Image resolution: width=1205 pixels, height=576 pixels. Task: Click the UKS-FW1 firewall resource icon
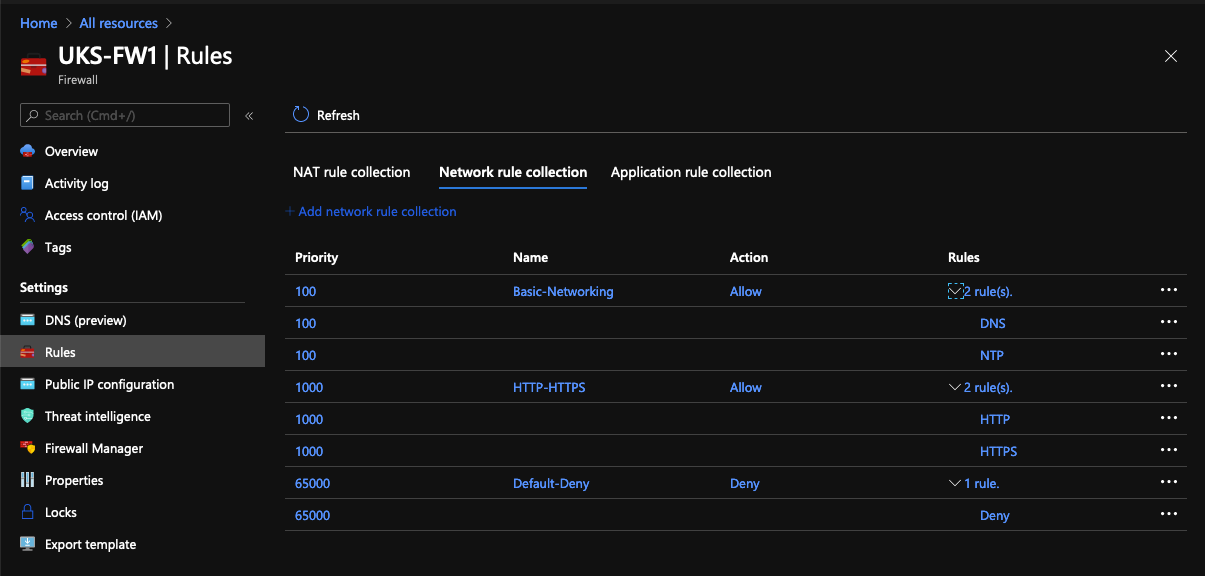point(34,66)
